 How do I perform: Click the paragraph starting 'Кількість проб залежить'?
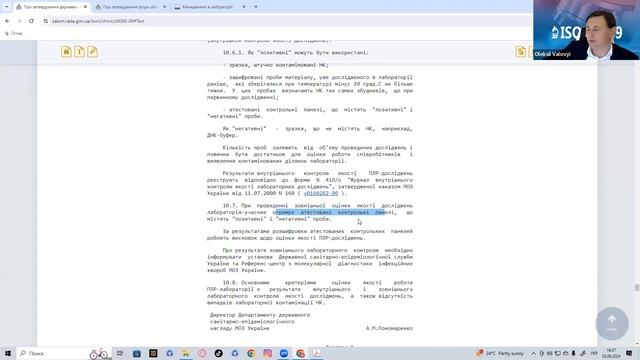point(310,154)
